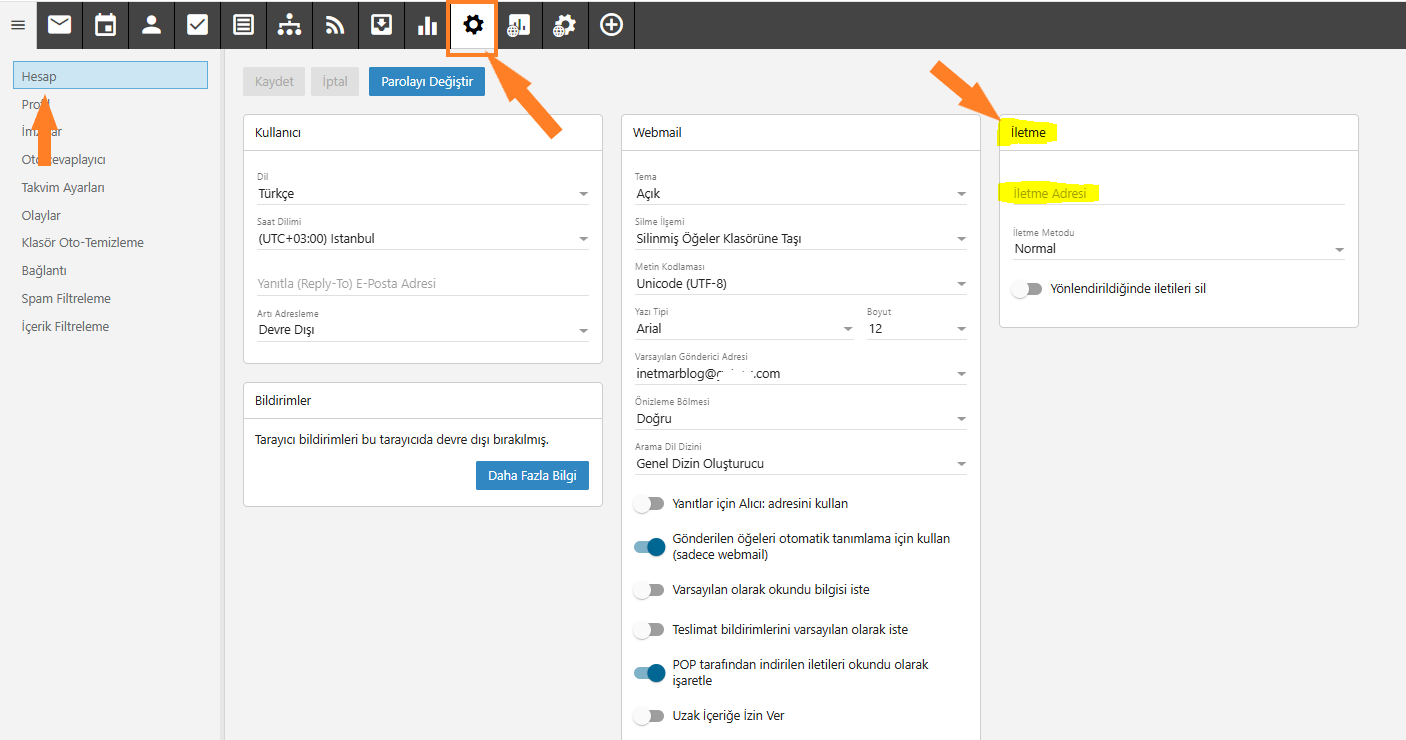Open İletme Metodu dropdown set to Normal
The height and width of the screenshot is (740, 1406).
point(1178,249)
